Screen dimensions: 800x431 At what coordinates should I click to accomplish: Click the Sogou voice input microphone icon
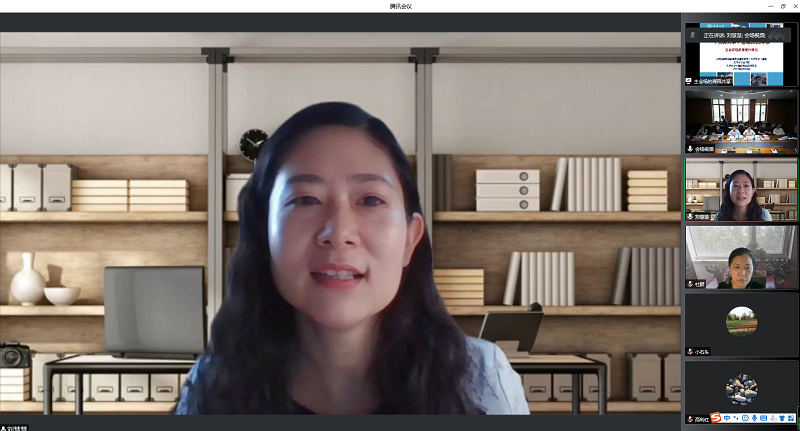[756, 418]
